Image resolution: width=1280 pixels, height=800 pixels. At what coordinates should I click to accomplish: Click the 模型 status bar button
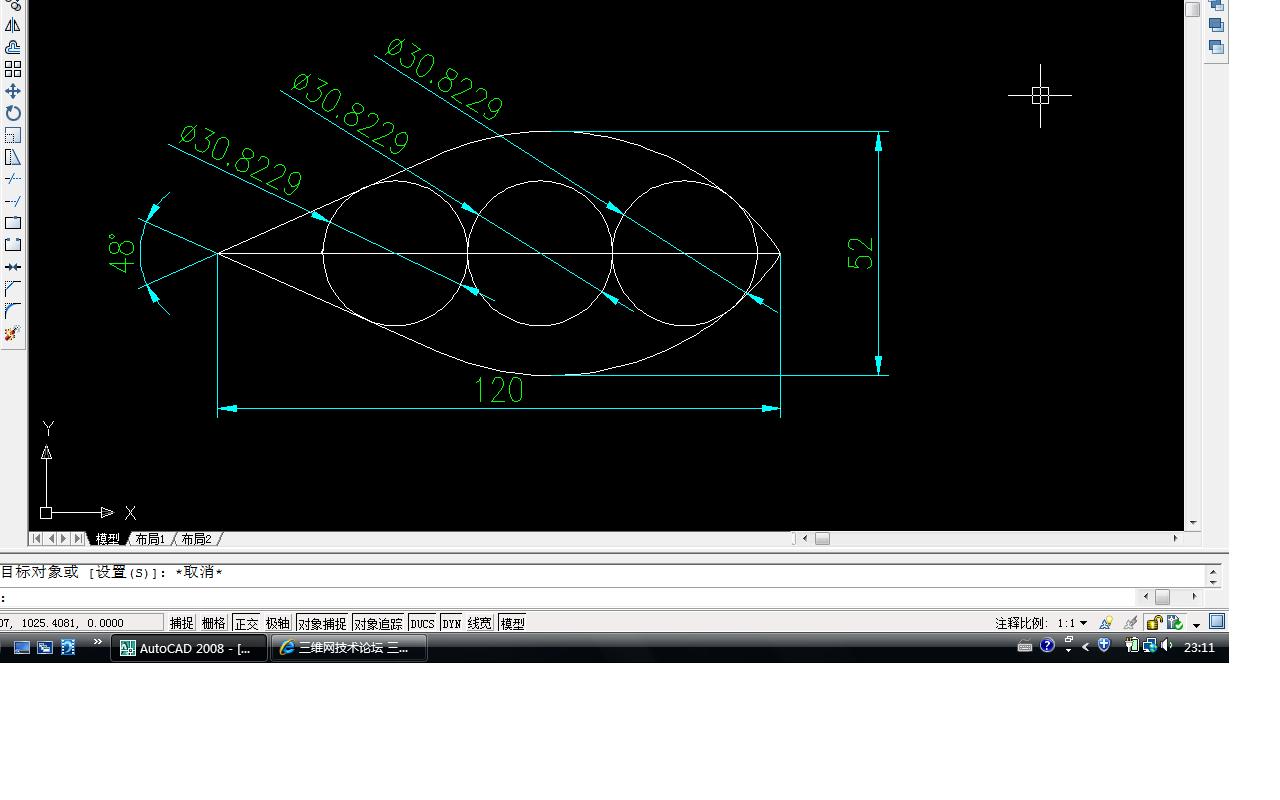[x=512, y=623]
